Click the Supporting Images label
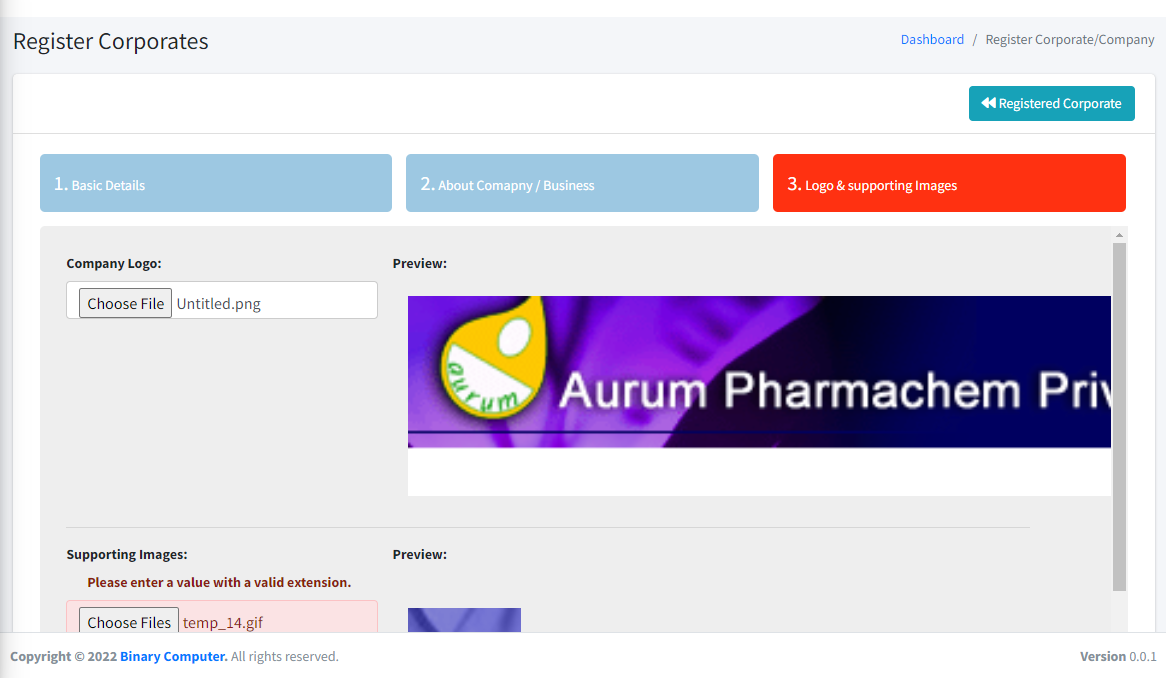Image resolution: width=1166 pixels, height=678 pixels. [127, 554]
